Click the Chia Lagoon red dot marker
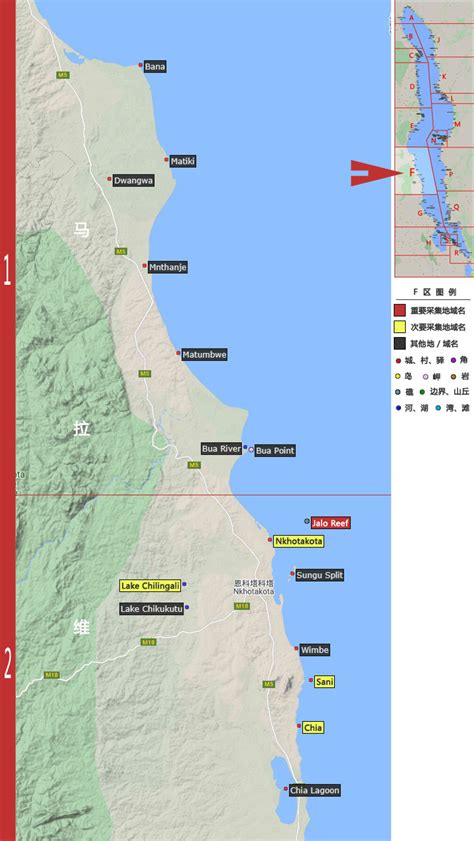Viewport: 474px width, 841px height. click(x=286, y=788)
